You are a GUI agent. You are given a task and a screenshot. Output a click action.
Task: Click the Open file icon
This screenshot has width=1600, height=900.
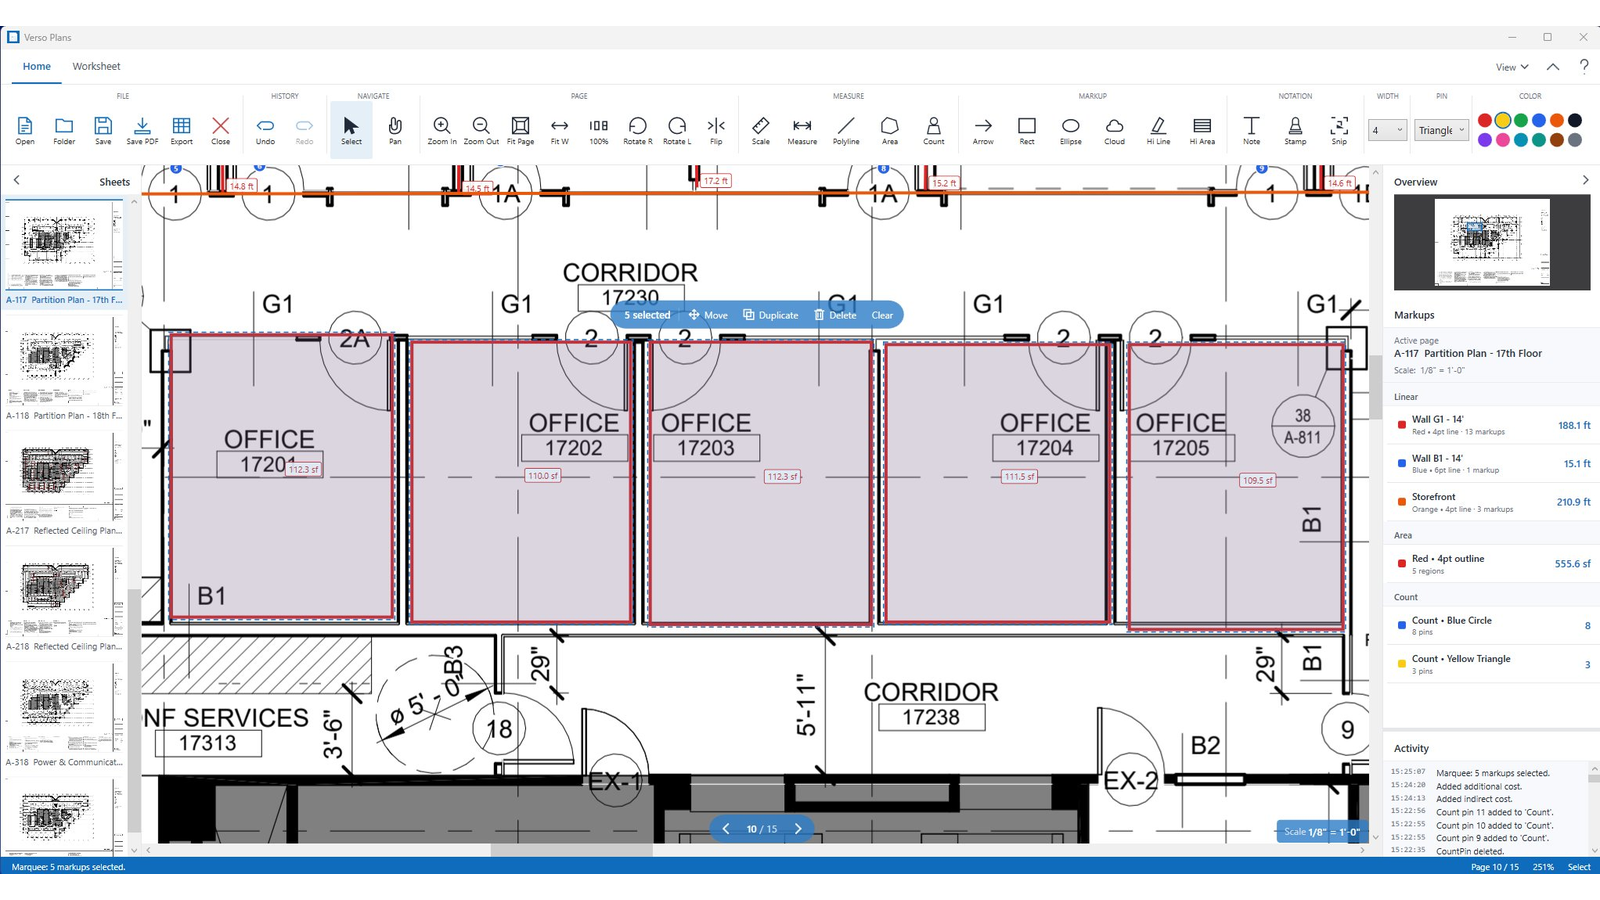(x=25, y=130)
